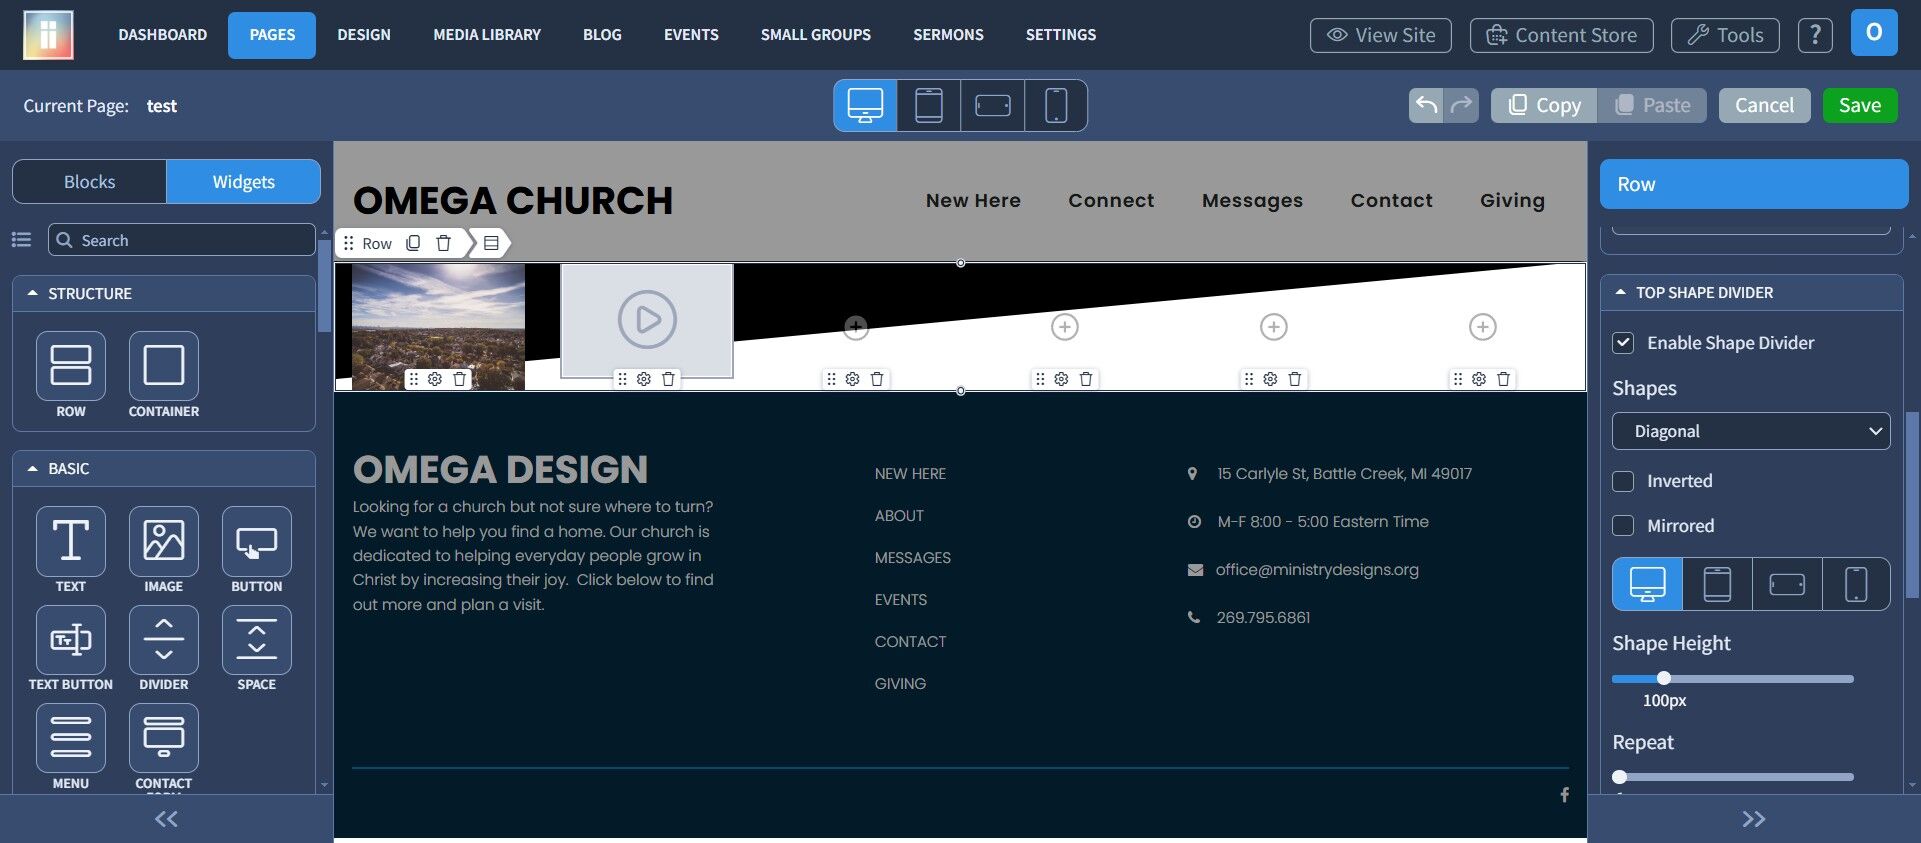Check the Mirrored option
This screenshot has height=843, width=1921.
click(1623, 526)
